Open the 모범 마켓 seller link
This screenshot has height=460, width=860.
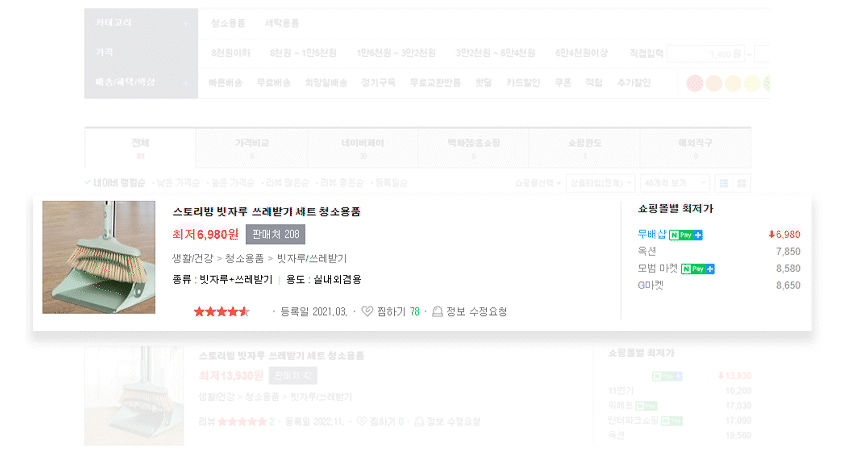pyautogui.click(x=658, y=268)
